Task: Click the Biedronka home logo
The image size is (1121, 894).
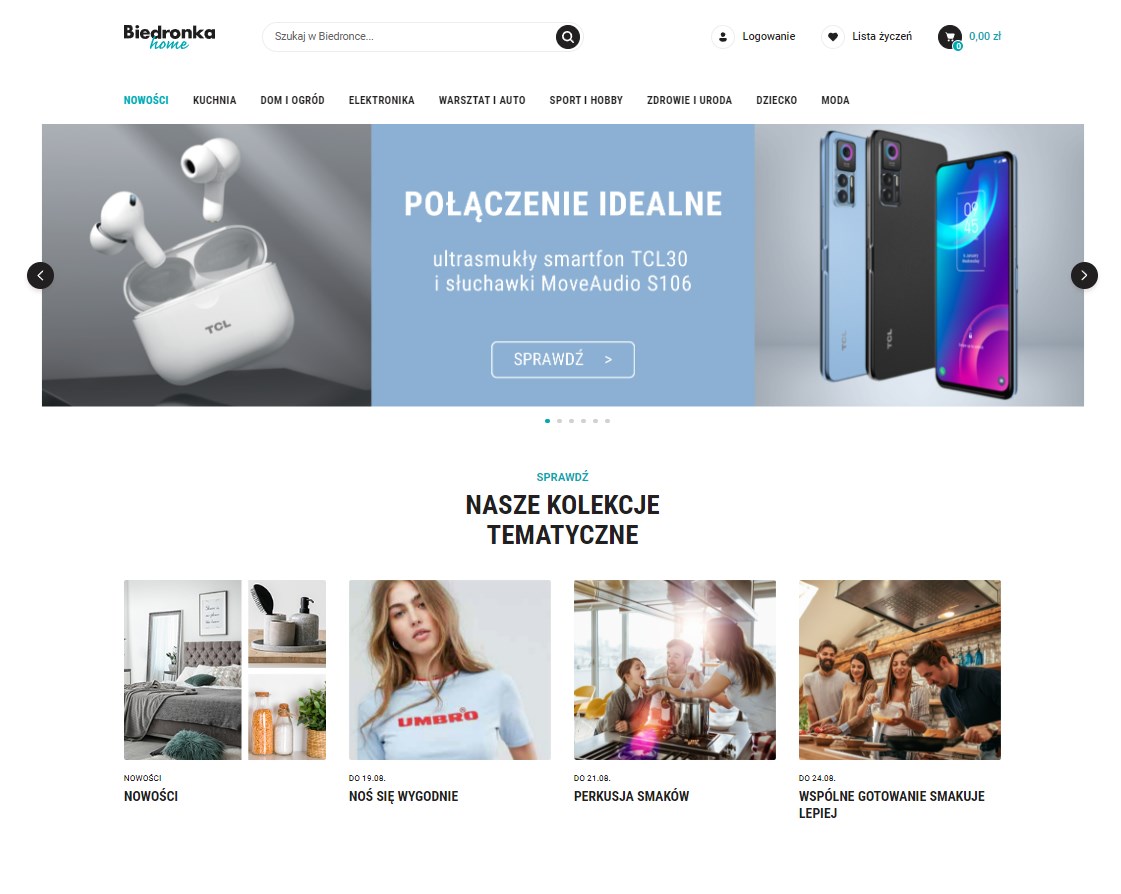Action: 169,36
